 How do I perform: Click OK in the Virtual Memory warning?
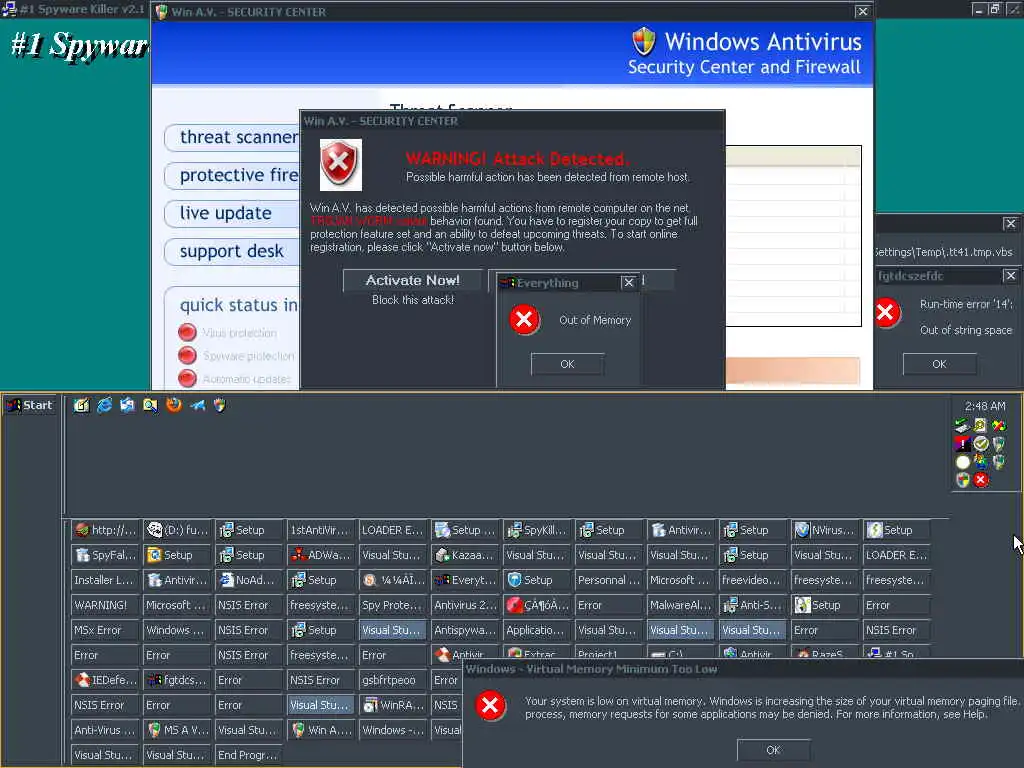773,750
